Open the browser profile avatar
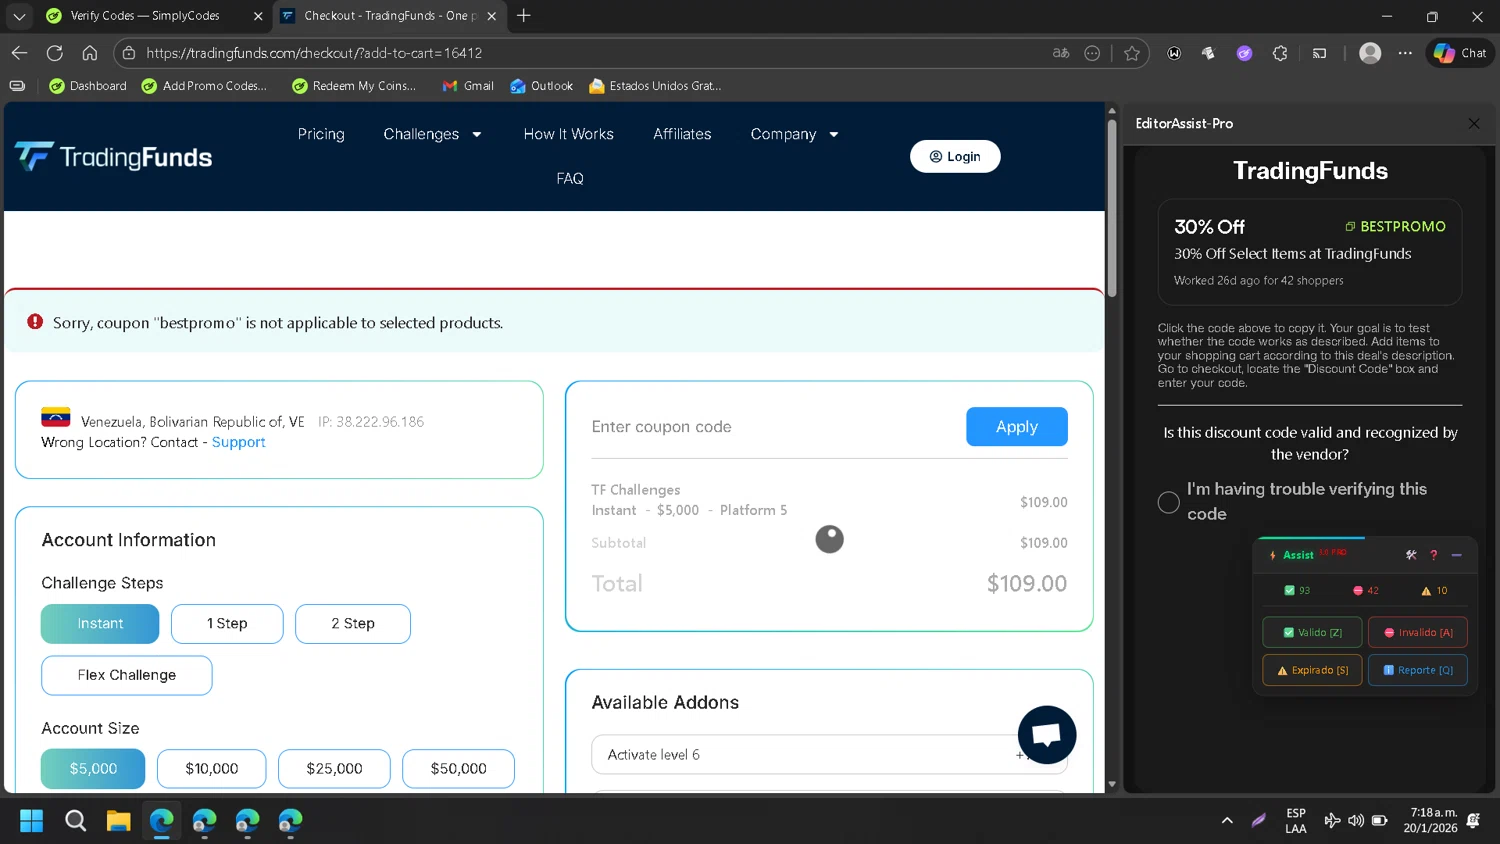1500x844 pixels. tap(1370, 53)
